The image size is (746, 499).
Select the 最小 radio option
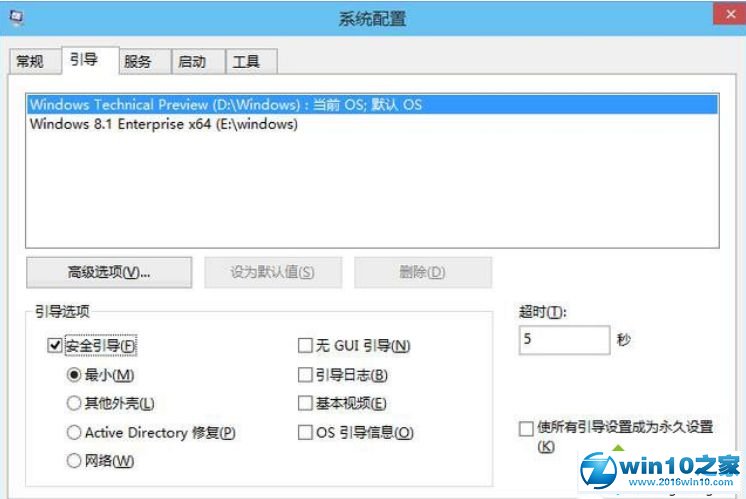point(73,375)
